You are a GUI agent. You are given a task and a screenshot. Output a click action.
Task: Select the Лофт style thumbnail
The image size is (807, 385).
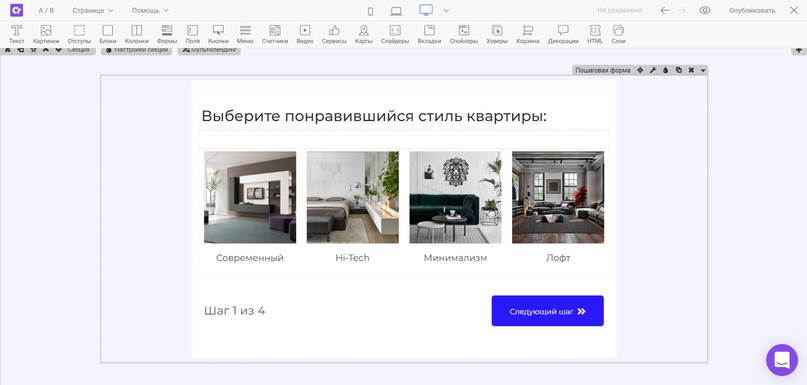(x=558, y=197)
